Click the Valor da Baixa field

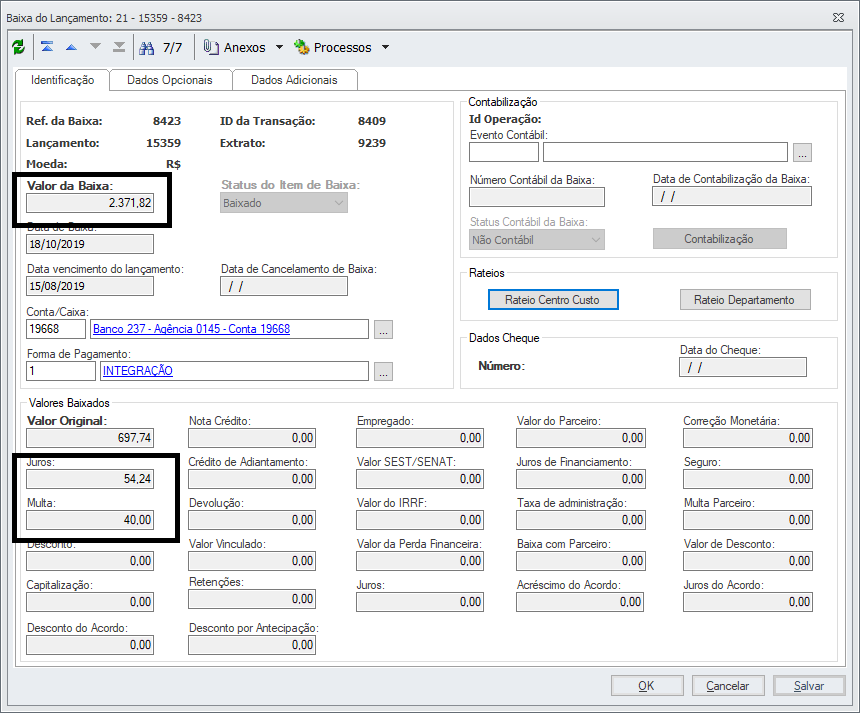pos(90,203)
